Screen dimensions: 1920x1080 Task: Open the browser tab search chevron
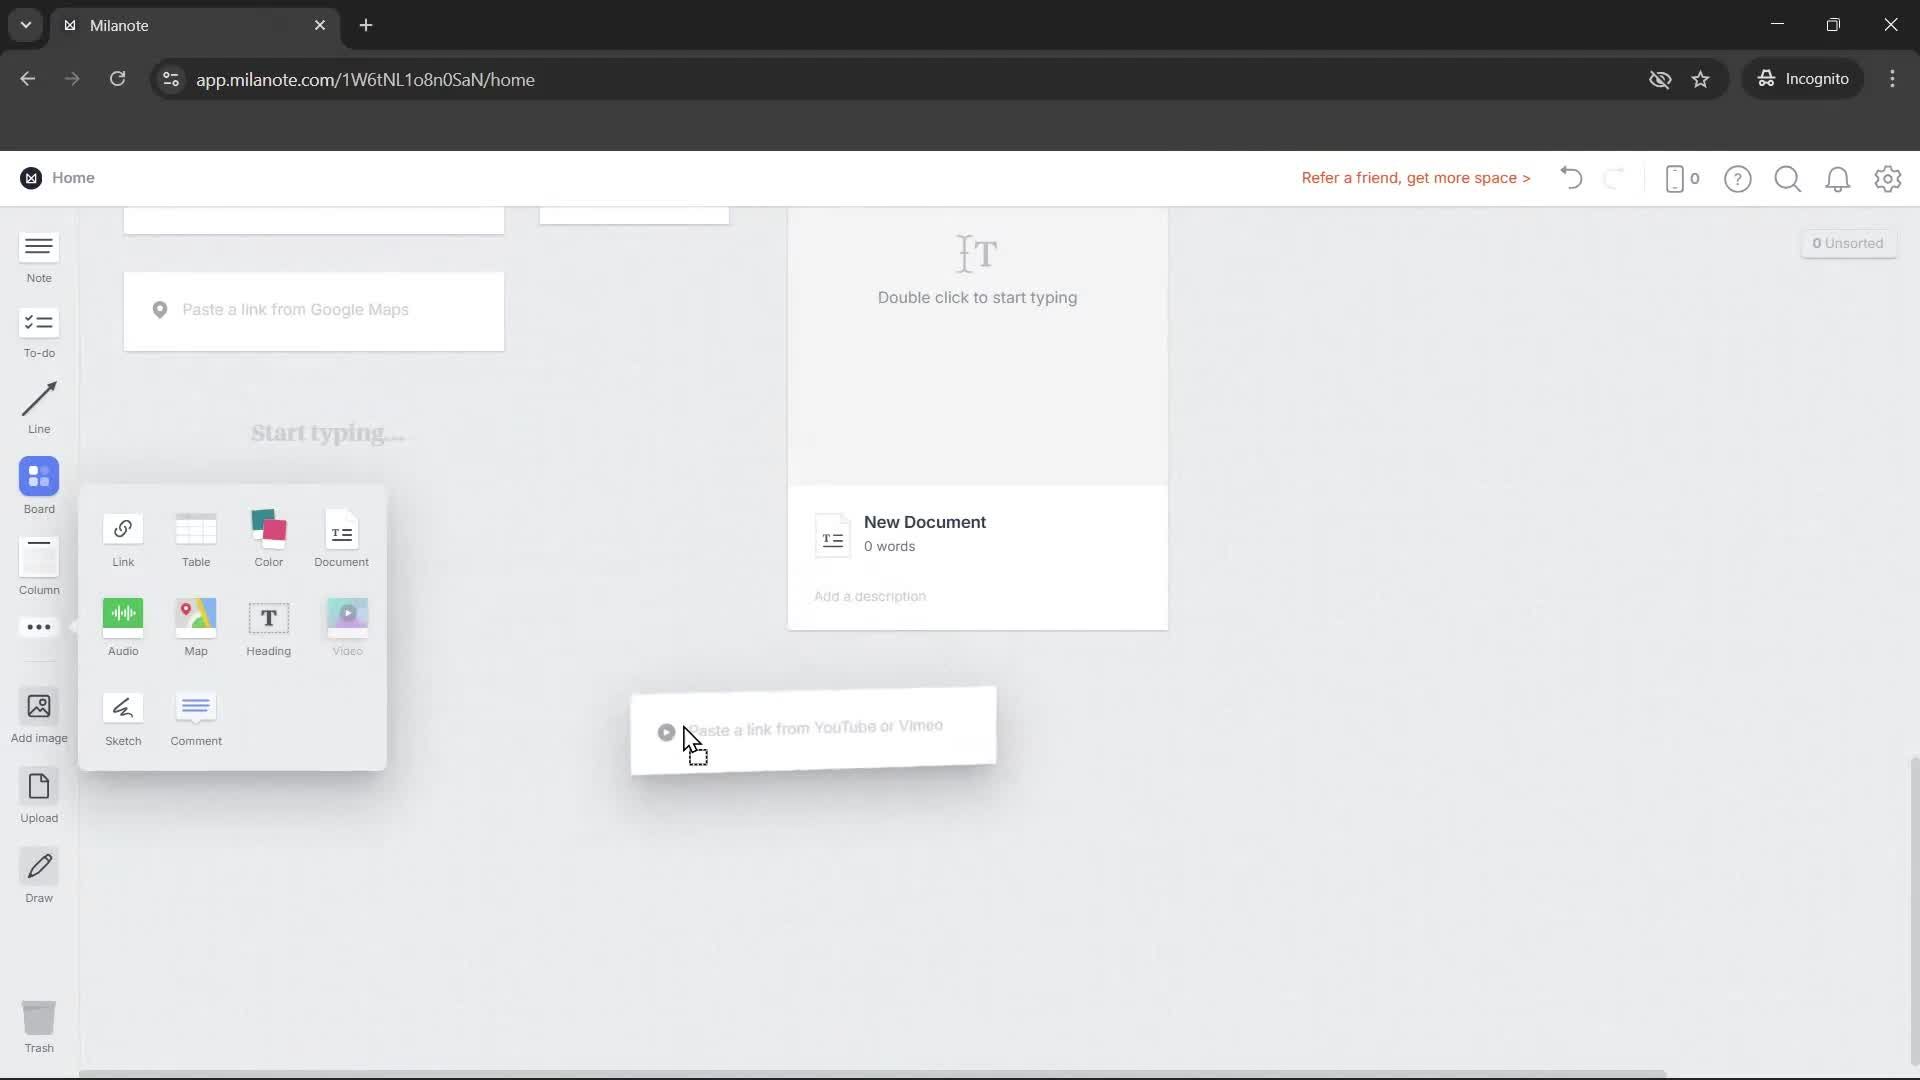click(25, 25)
